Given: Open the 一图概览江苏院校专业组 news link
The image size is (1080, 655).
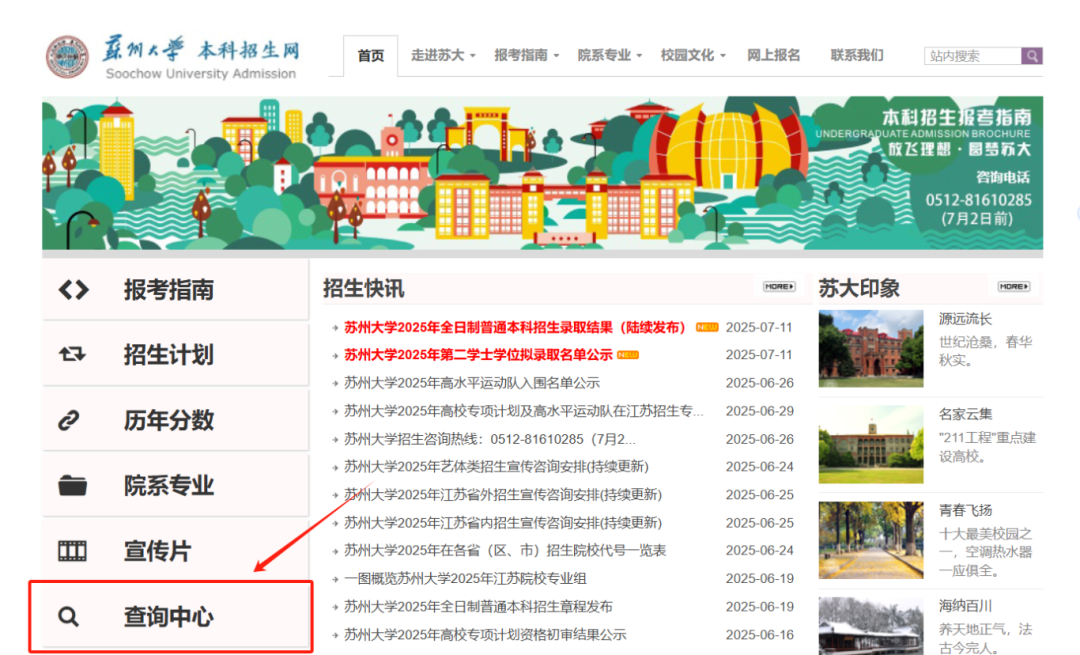Looking at the screenshot, I should (465, 579).
